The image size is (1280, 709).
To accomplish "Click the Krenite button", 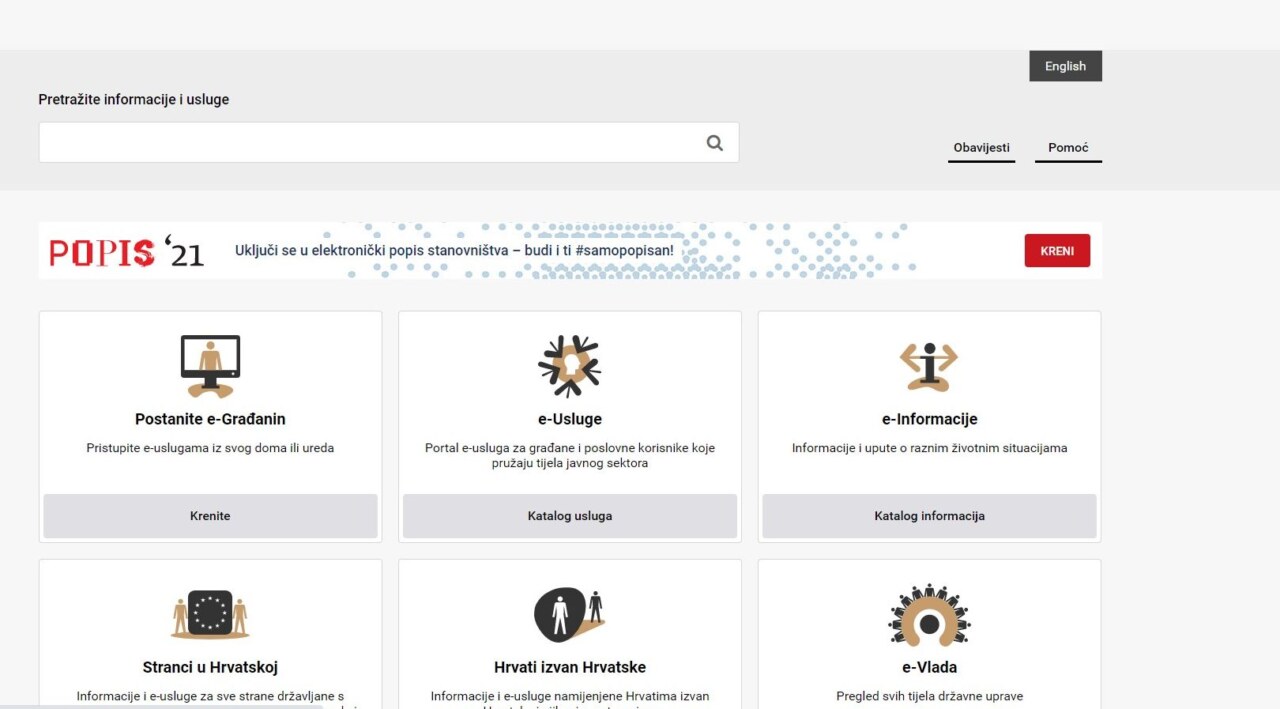I will (210, 516).
